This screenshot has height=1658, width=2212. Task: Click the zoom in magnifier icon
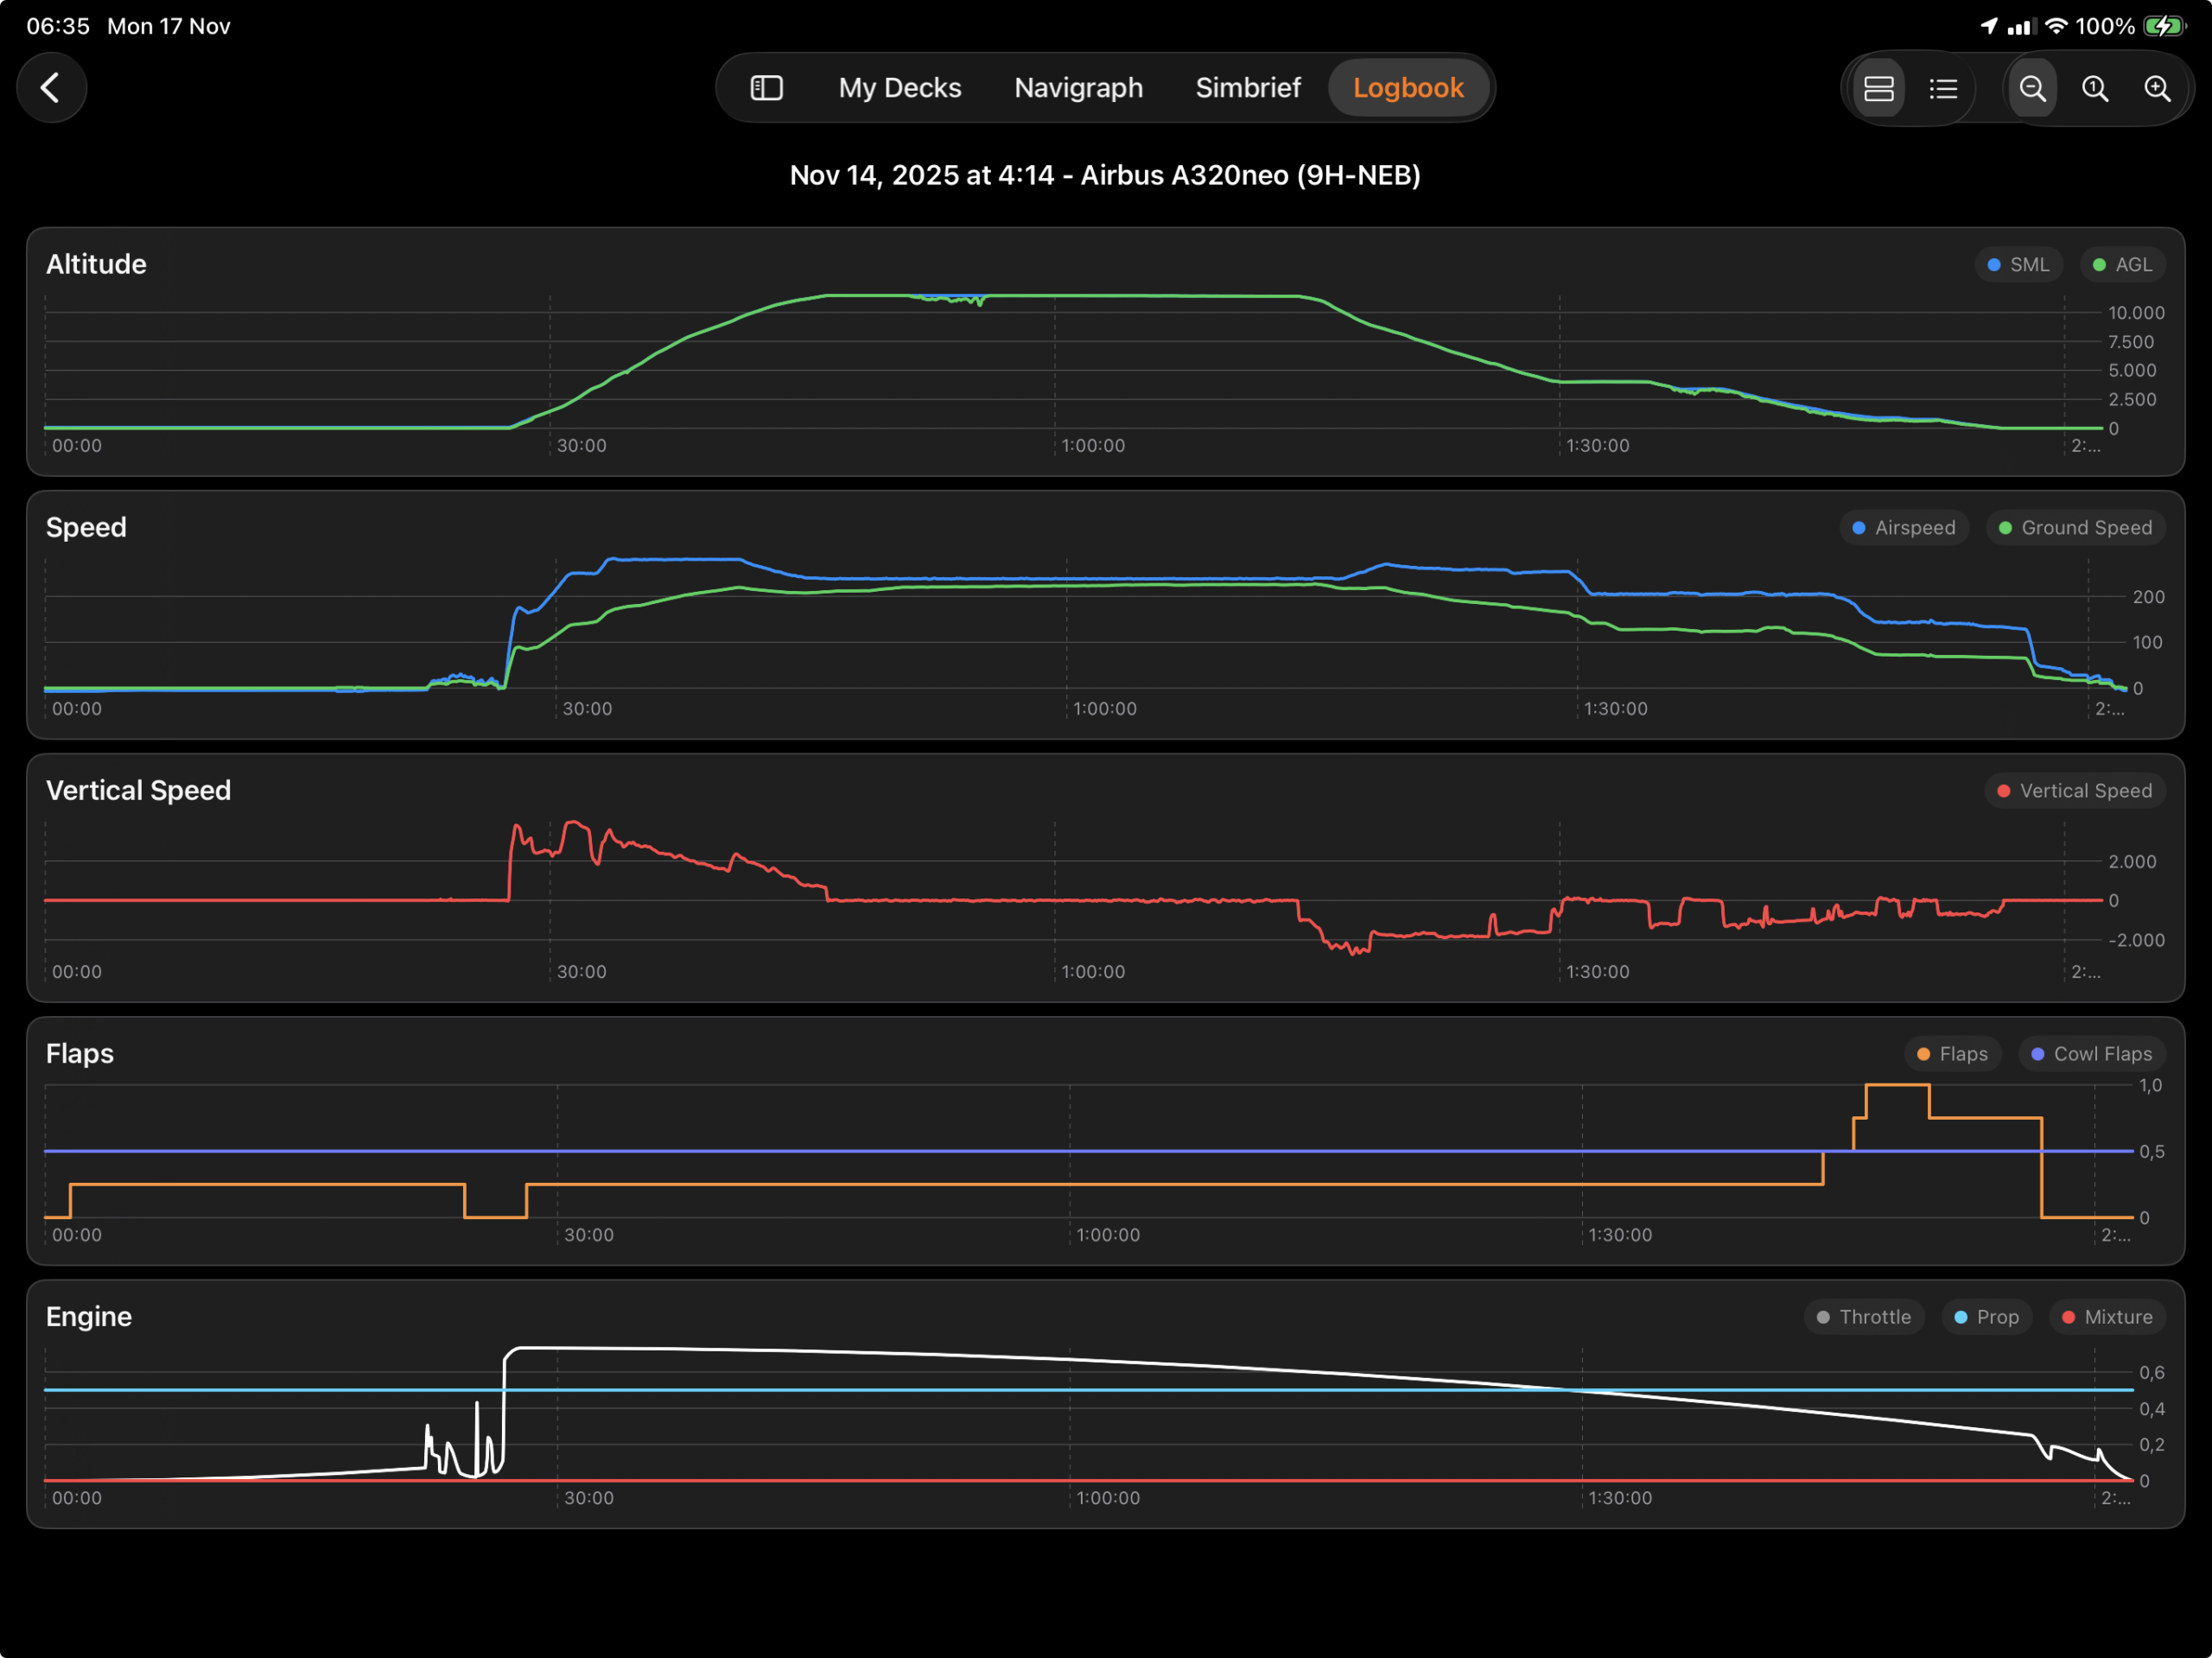pyautogui.click(x=2157, y=89)
